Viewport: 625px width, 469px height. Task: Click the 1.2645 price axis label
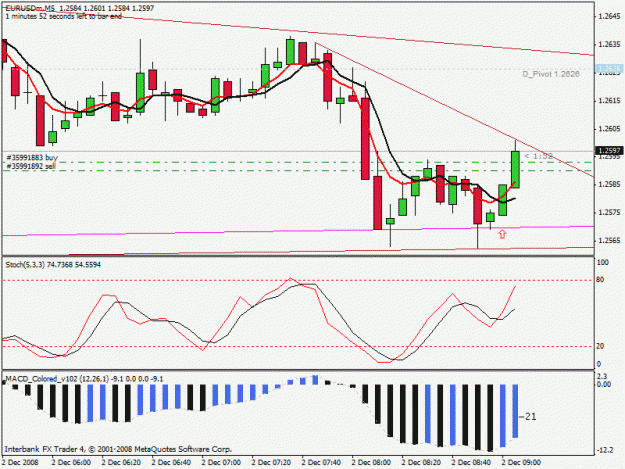pyautogui.click(x=610, y=16)
